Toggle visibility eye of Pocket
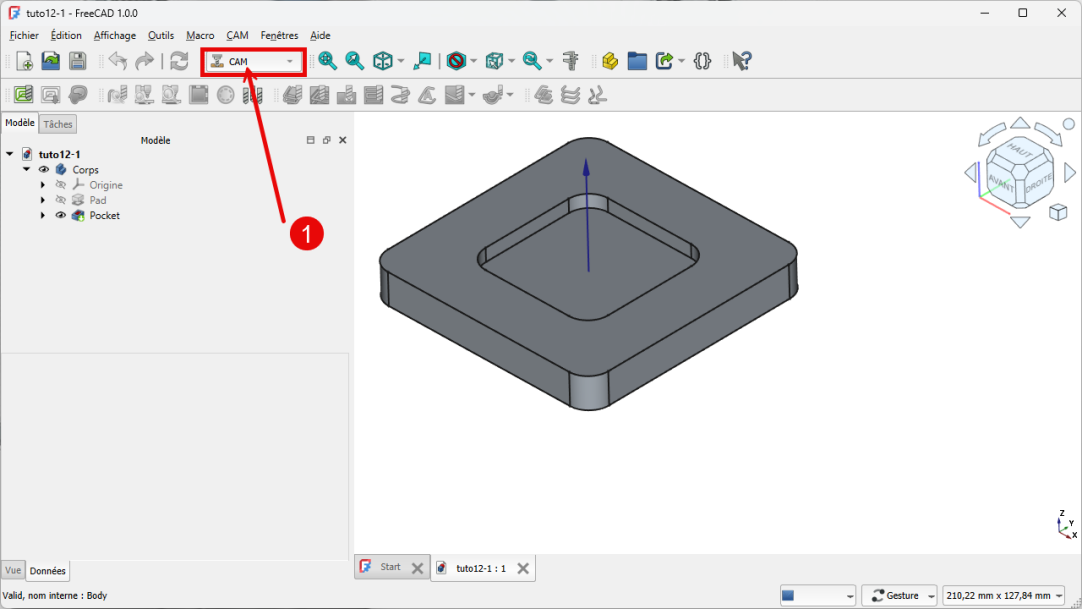 click(60, 216)
